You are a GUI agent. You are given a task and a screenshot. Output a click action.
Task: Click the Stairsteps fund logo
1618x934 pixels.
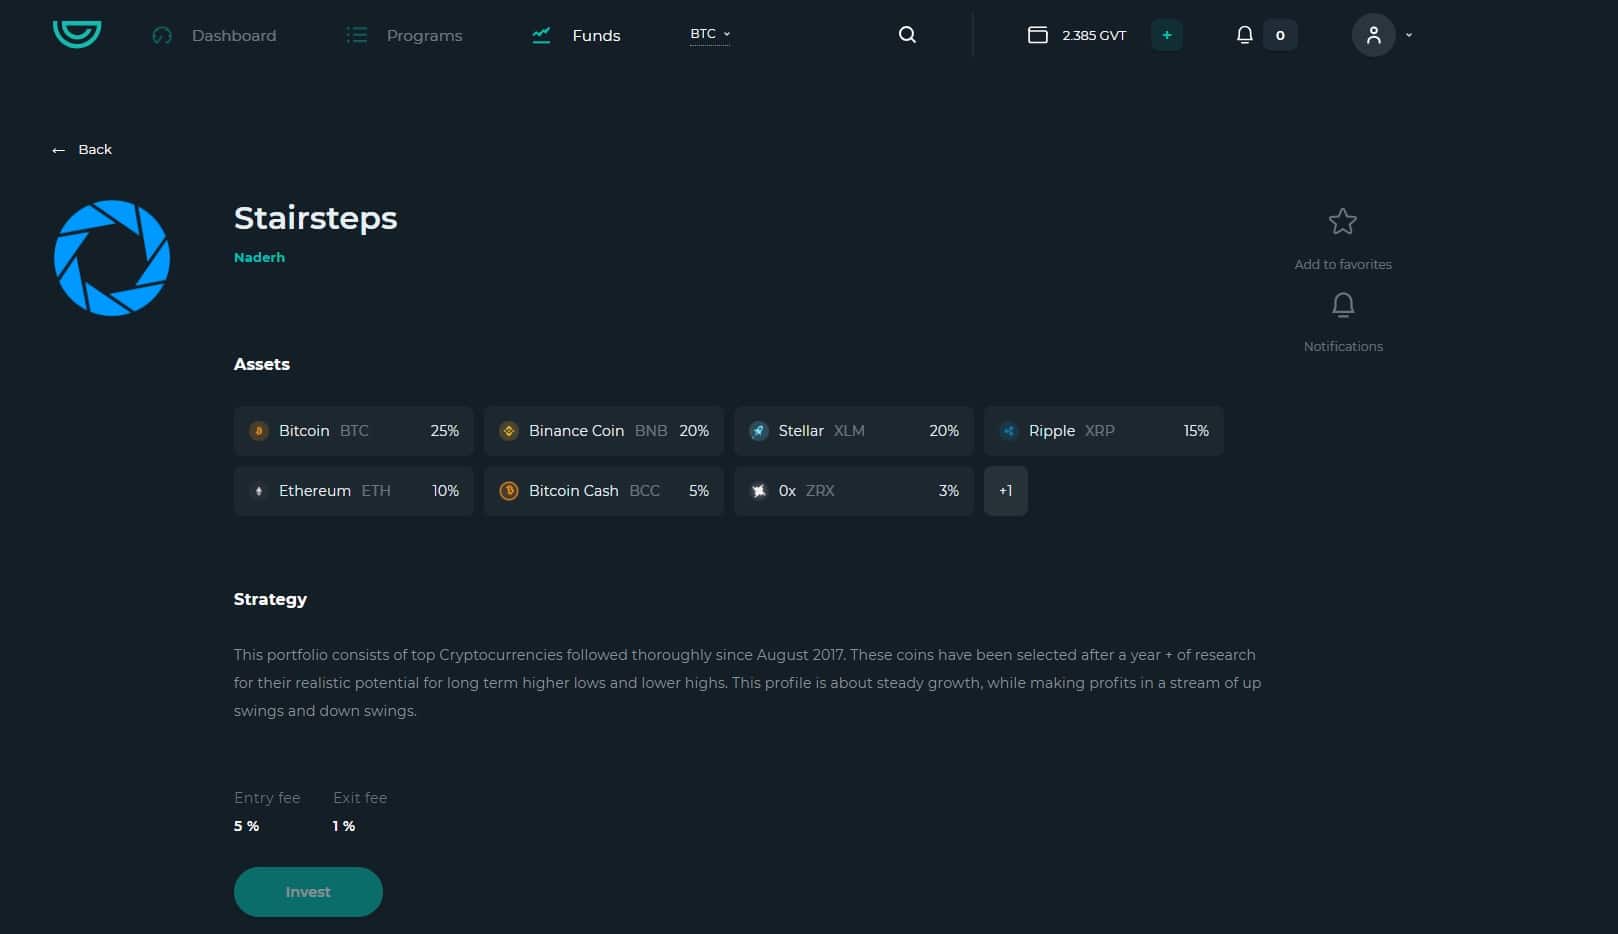pyautogui.click(x=112, y=258)
